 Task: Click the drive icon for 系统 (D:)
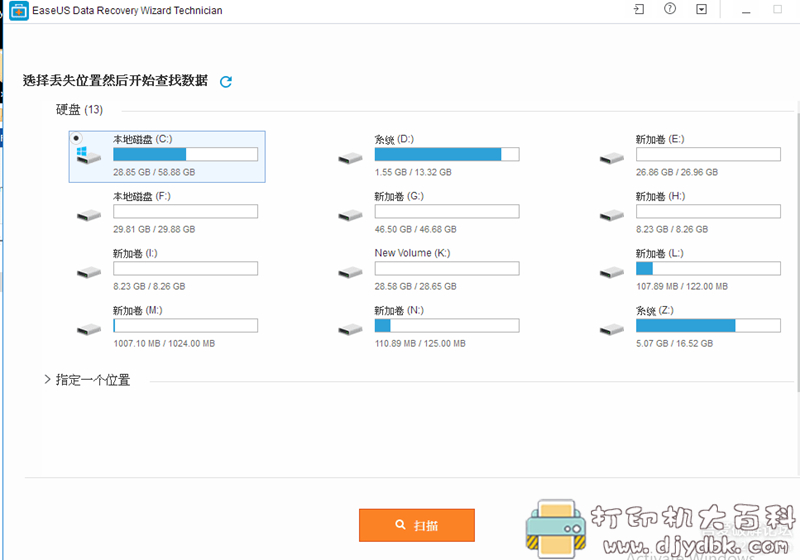click(351, 159)
